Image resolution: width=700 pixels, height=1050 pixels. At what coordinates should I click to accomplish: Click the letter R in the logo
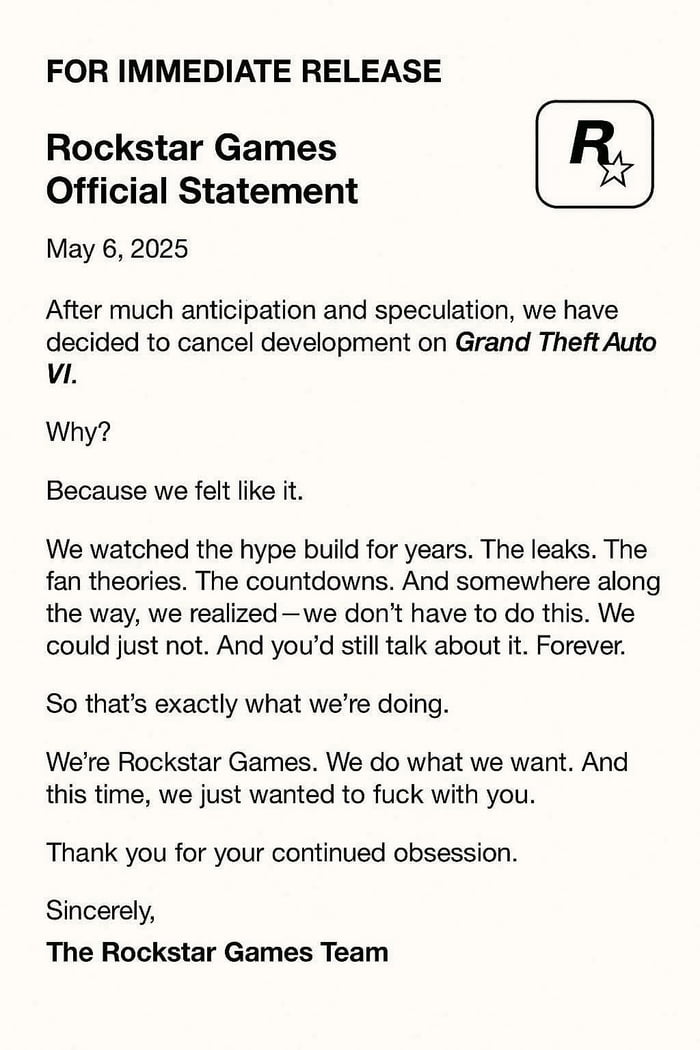[x=585, y=147]
